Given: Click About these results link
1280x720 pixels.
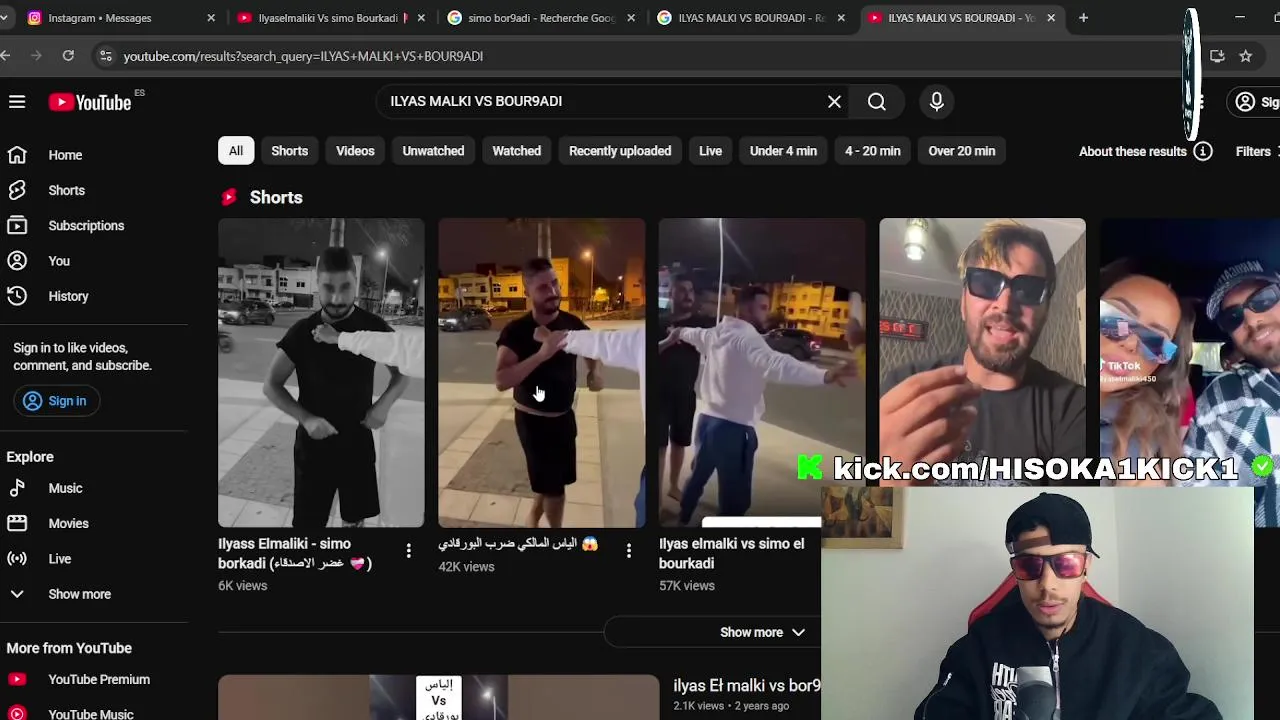Looking at the screenshot, I should coord(1132,151).
